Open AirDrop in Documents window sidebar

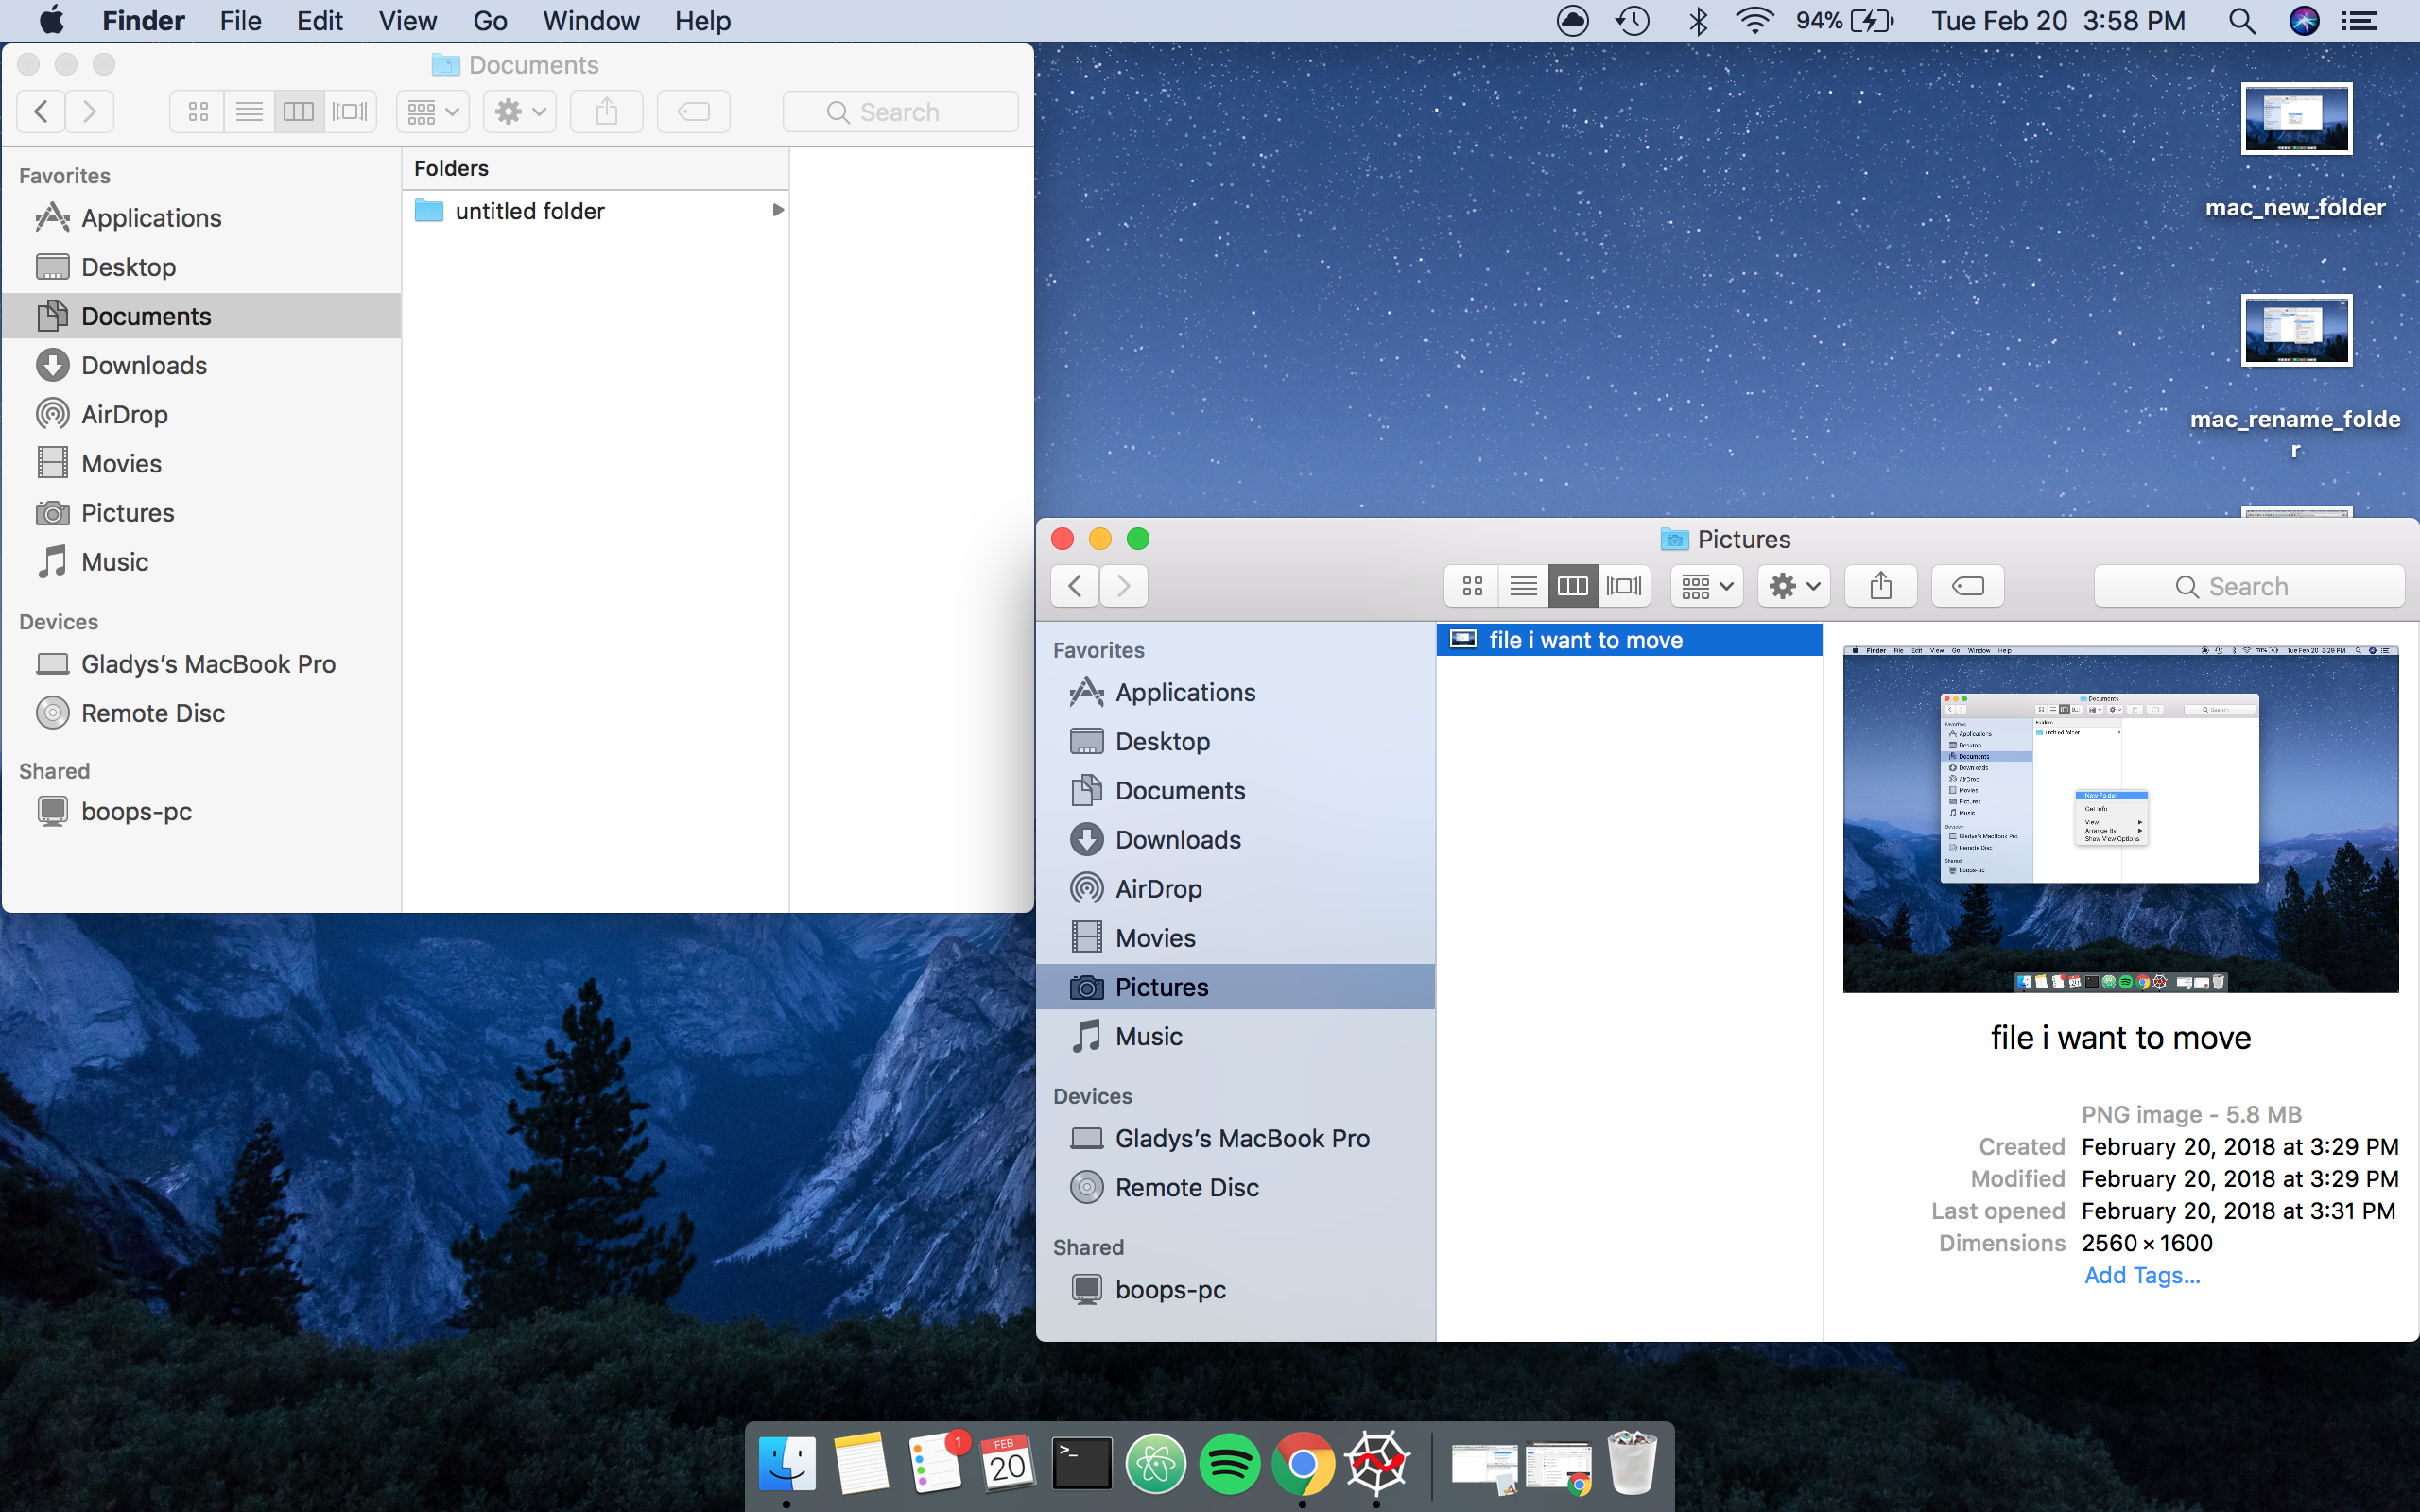point(202,414)
